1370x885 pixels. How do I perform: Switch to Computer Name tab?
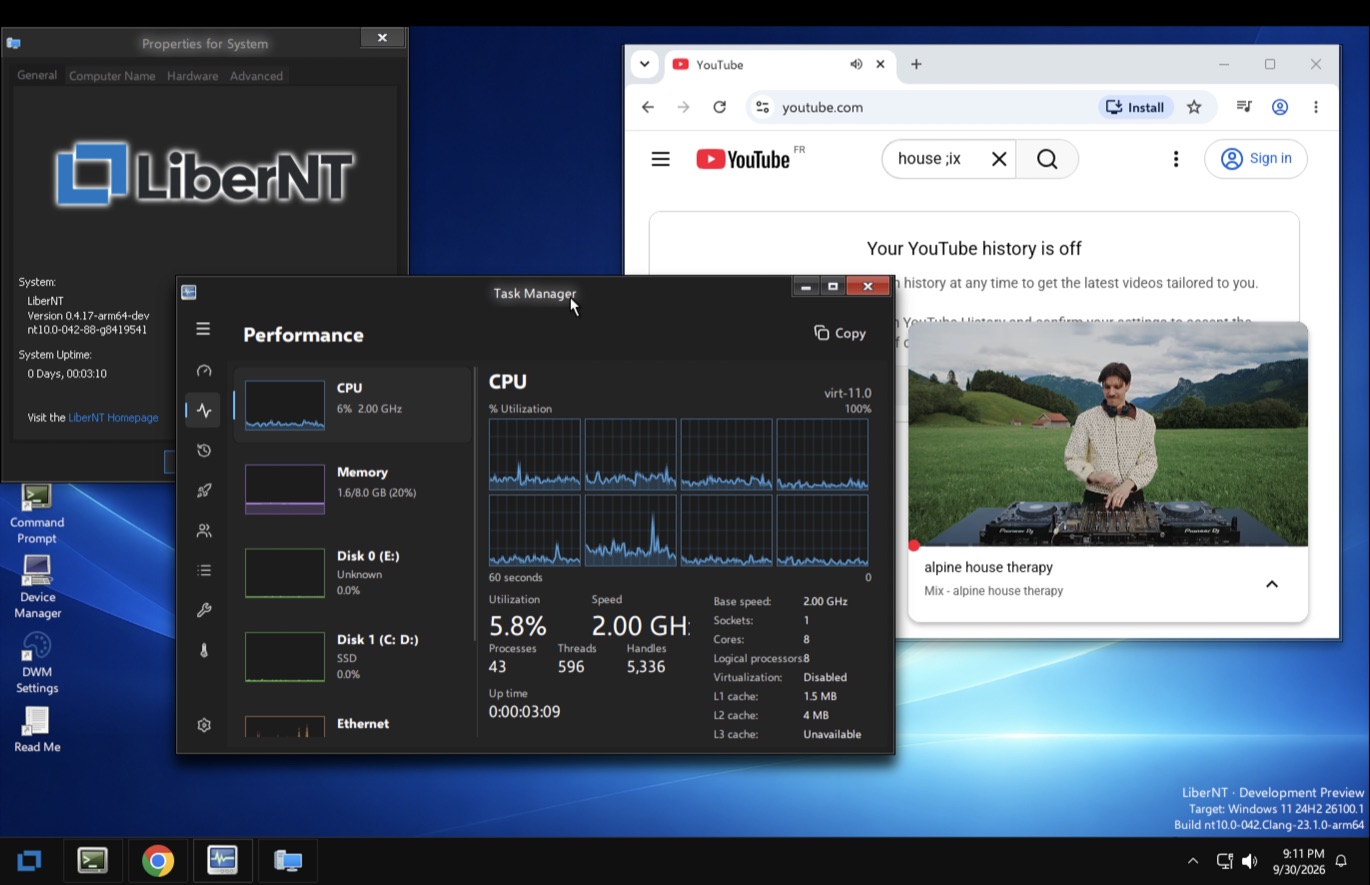112,76
